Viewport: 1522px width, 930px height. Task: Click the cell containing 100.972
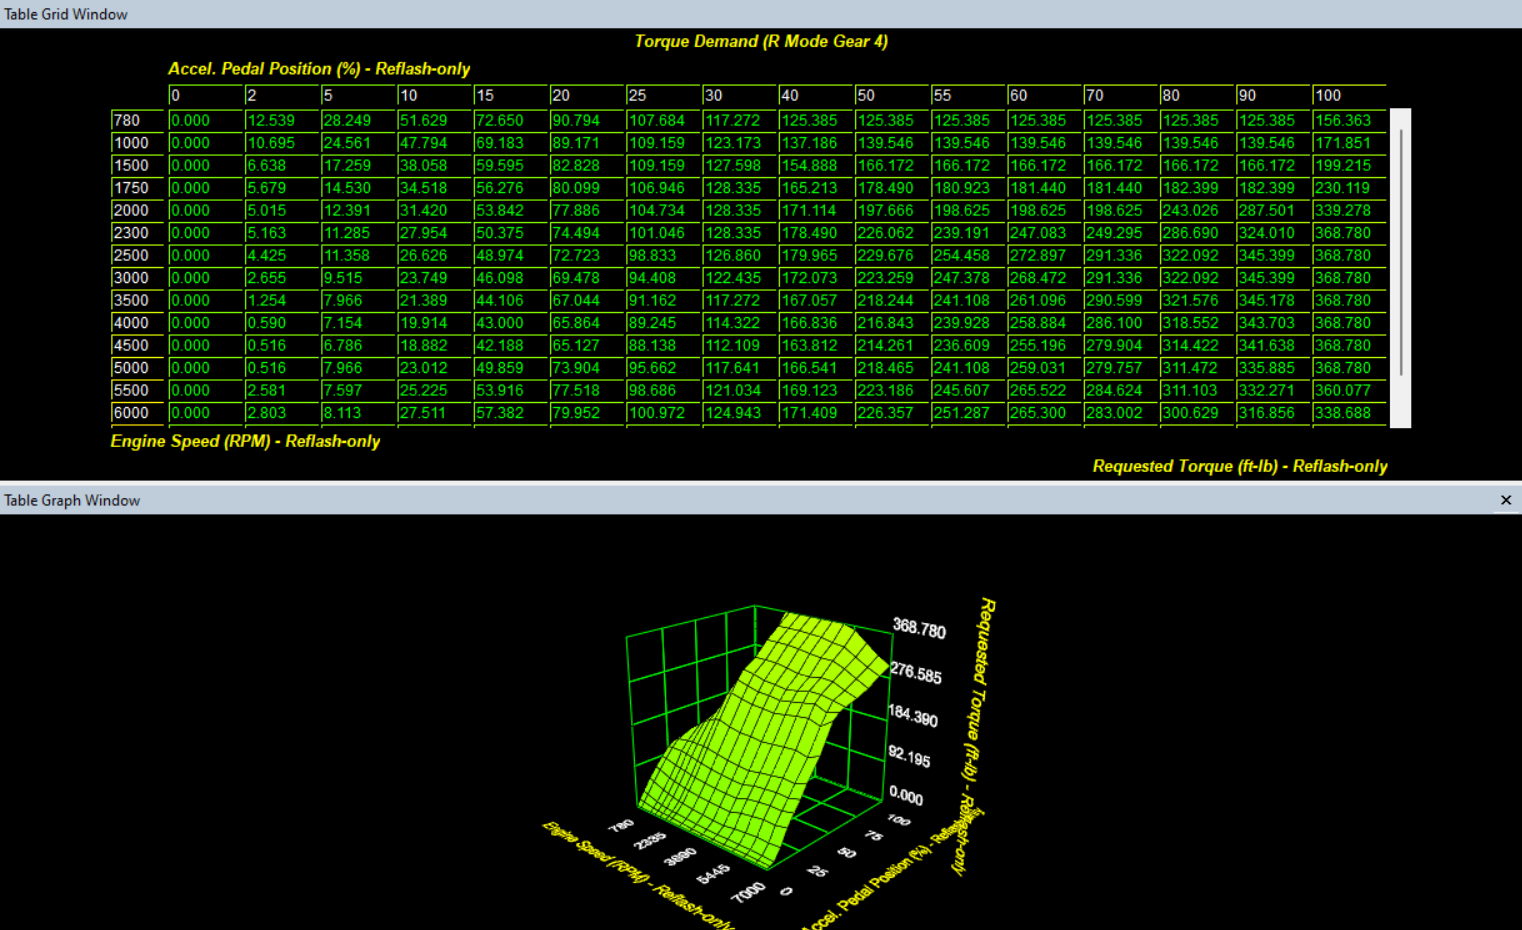click(x=663, y=413)
